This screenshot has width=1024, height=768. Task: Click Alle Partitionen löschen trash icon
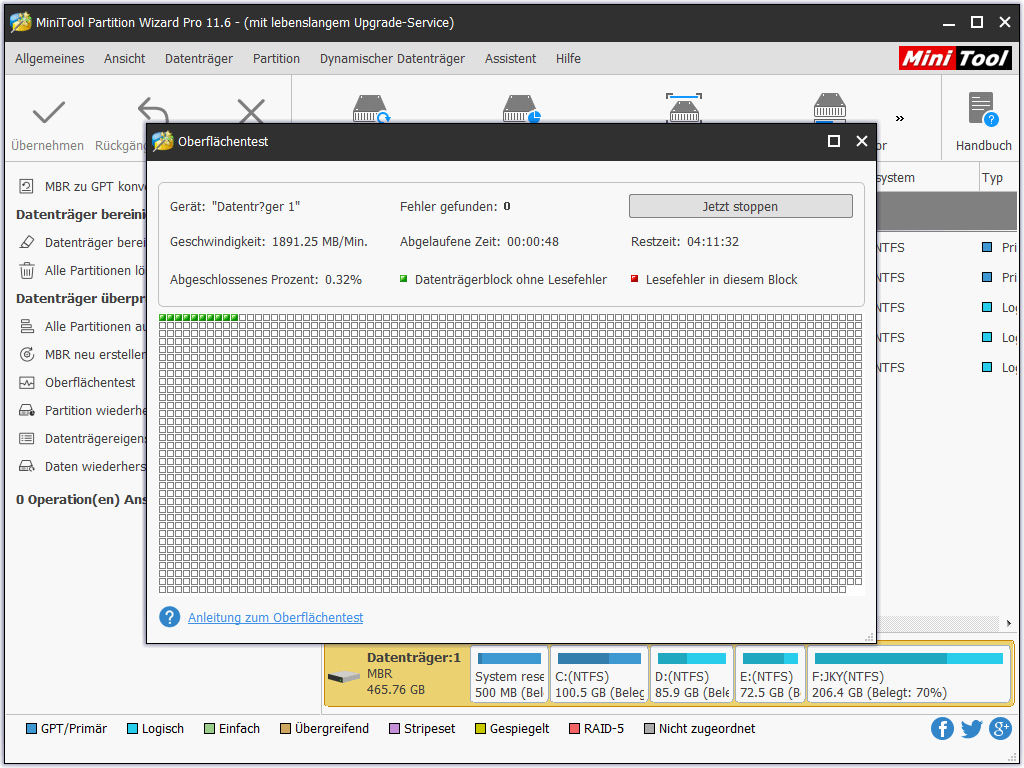pos(27,271)
